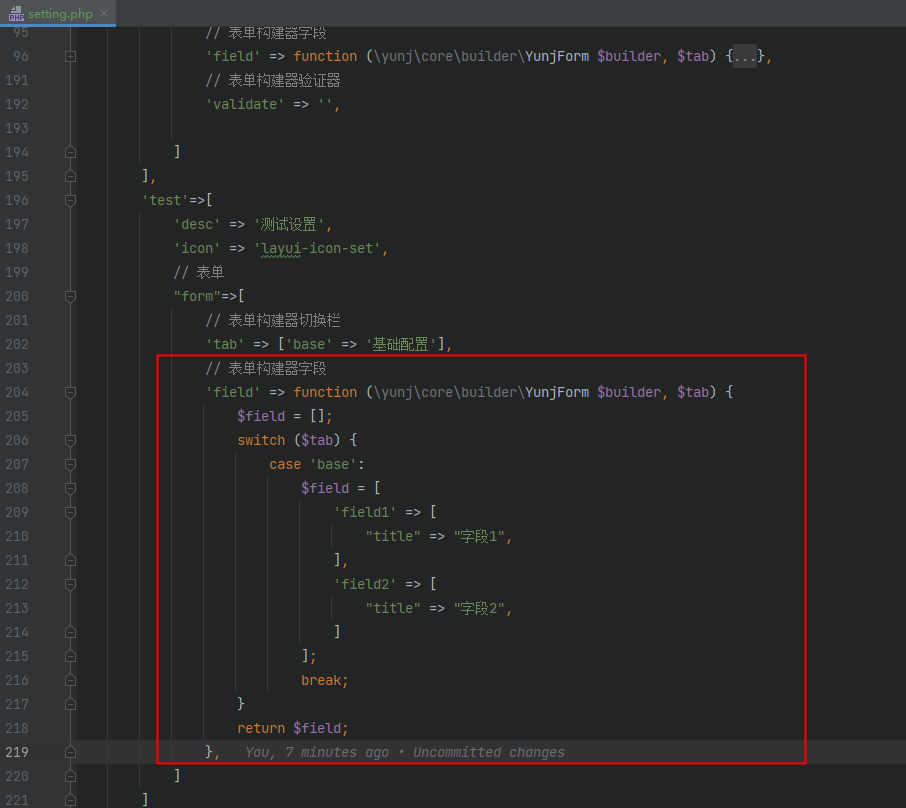Click the 'field1' key
906x808 pixels.
tap(365, 512)
